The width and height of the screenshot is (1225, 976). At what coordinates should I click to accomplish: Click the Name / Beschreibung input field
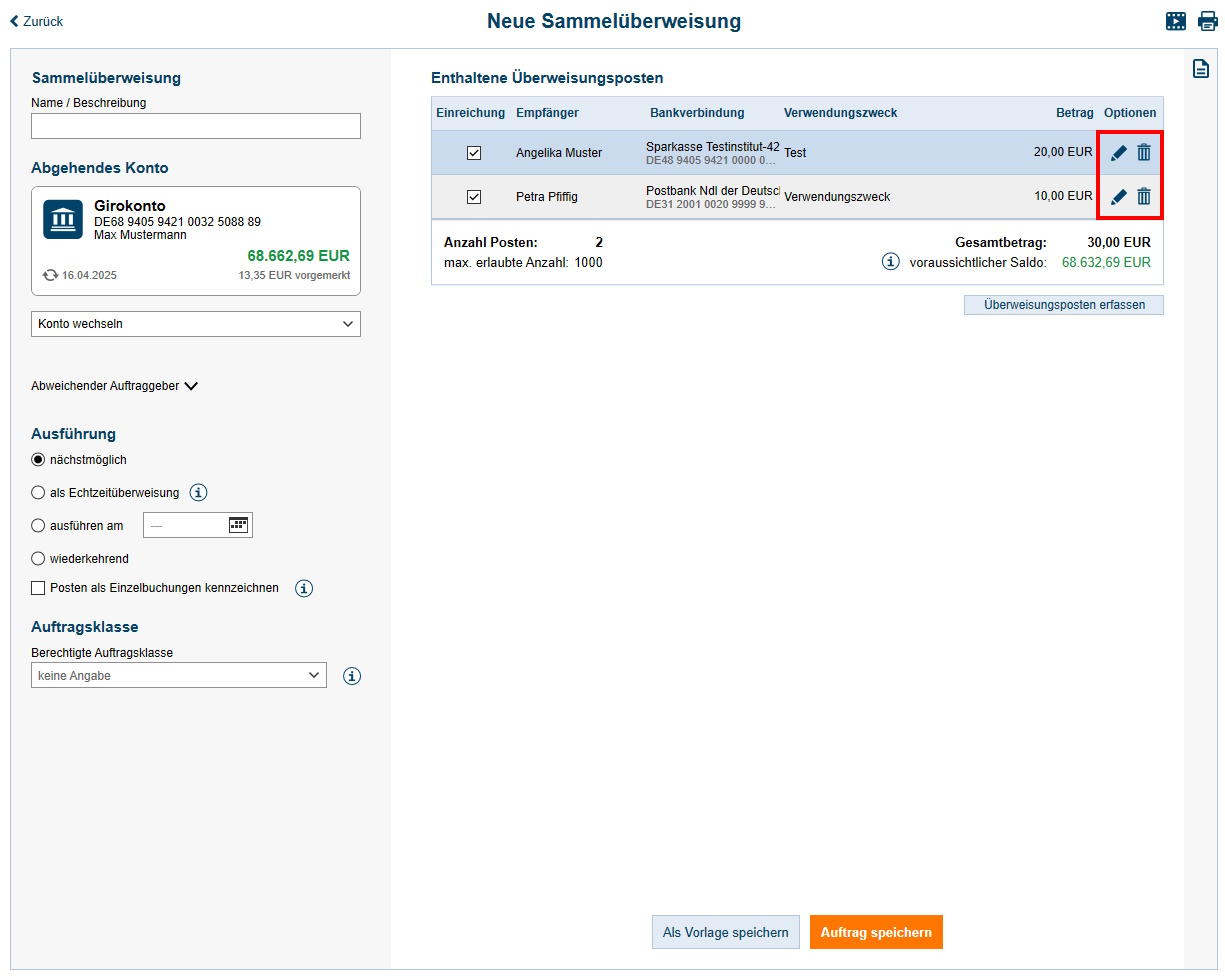196,126
